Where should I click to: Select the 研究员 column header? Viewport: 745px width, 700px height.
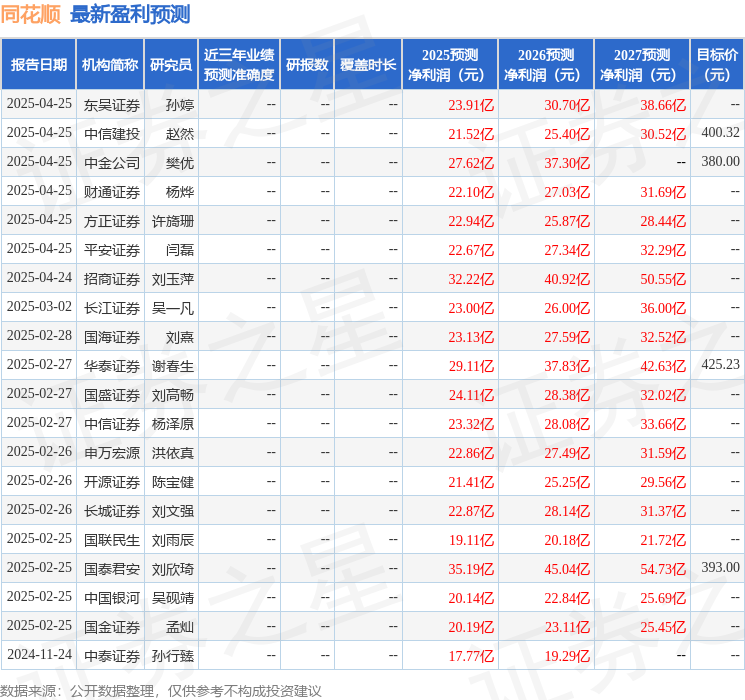pos(171,65)
